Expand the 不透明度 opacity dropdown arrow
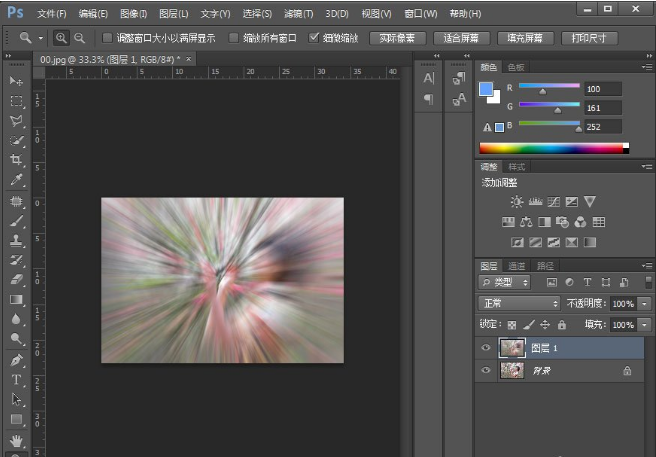 [x=644, y=303]
